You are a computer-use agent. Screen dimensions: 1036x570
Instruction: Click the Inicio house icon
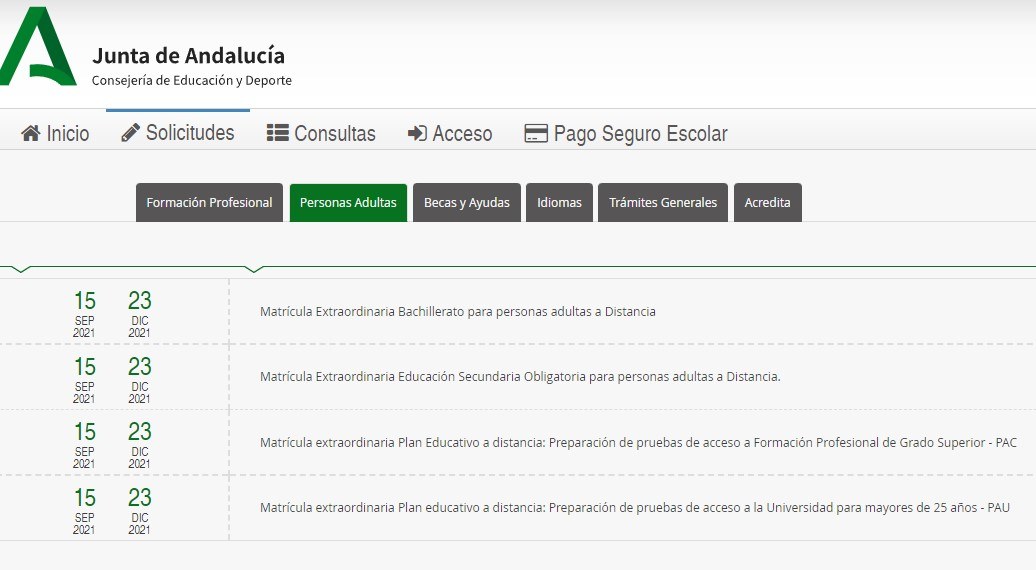pos(31,134)
